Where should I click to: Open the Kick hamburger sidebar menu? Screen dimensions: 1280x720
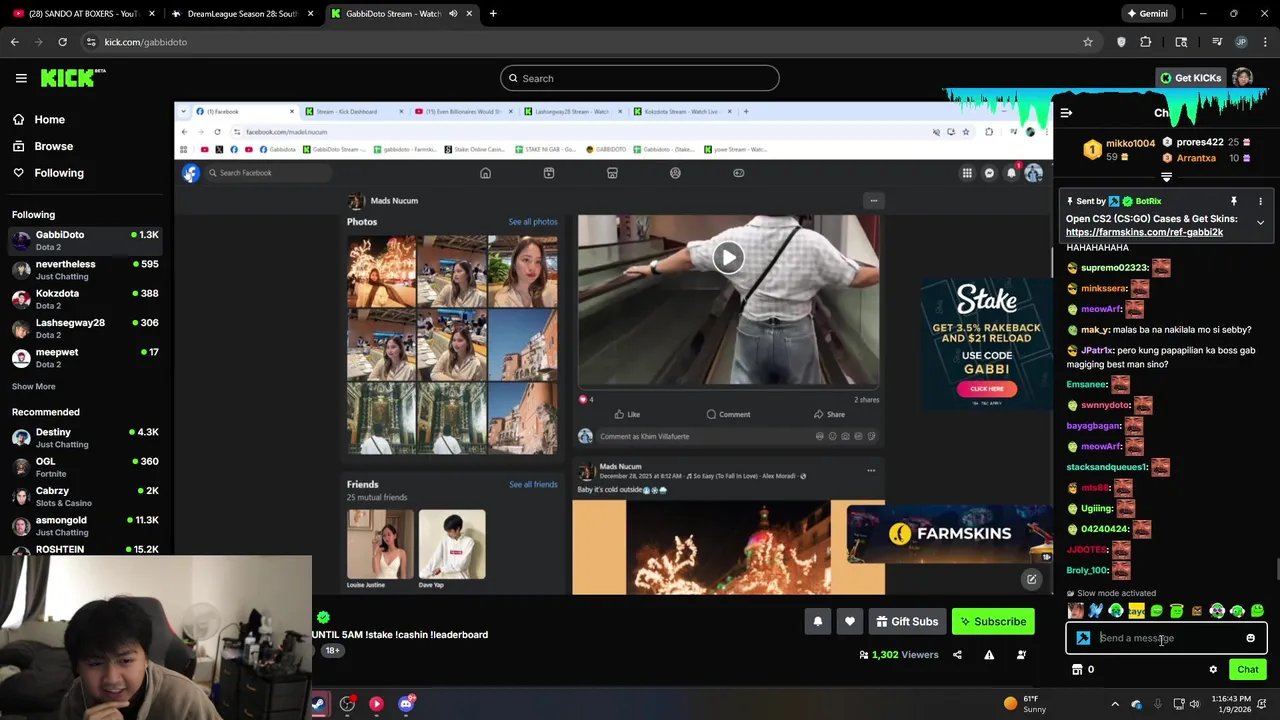pos(20,78)
